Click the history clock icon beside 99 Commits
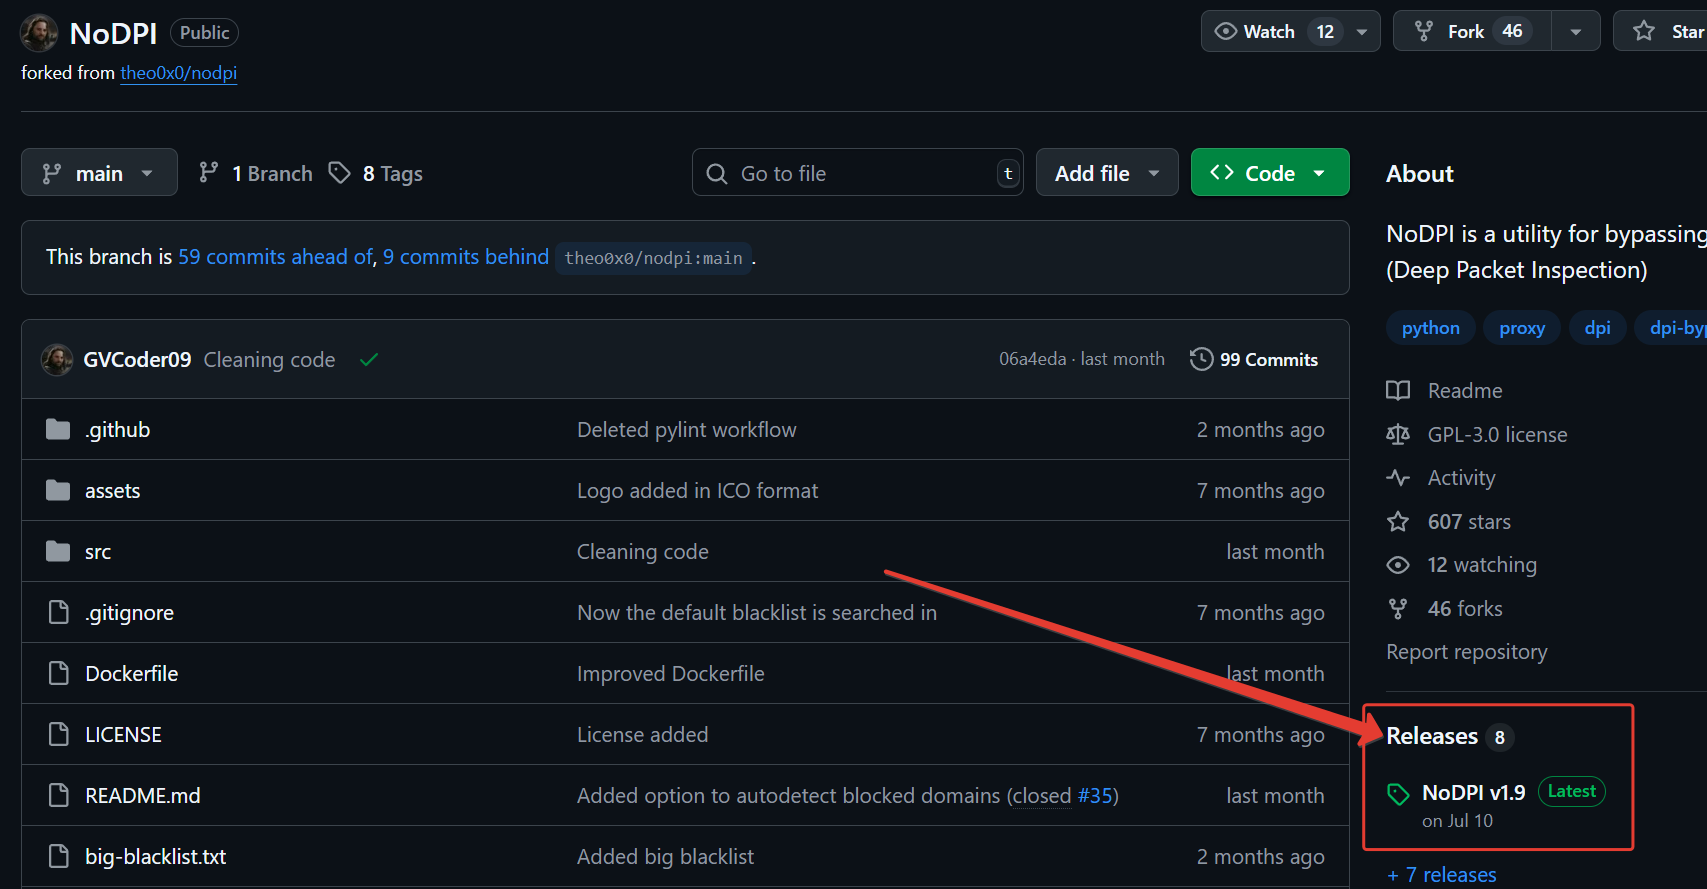This screenshot has height=889, width=1707. coord(1201,359)
